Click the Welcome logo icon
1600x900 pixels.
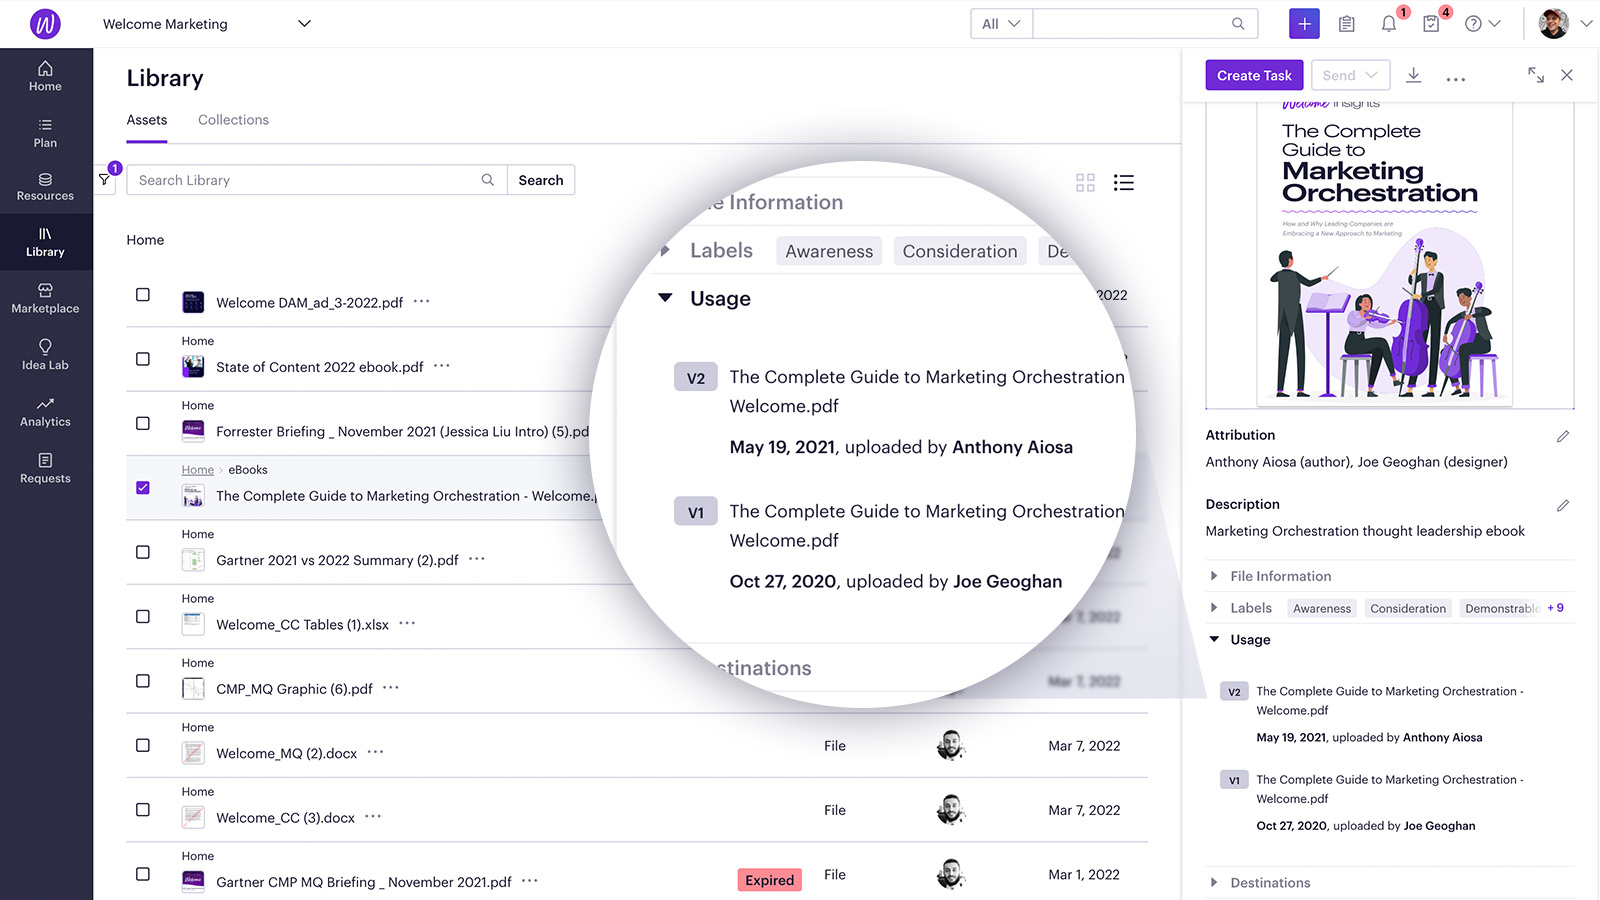(46, 23)
